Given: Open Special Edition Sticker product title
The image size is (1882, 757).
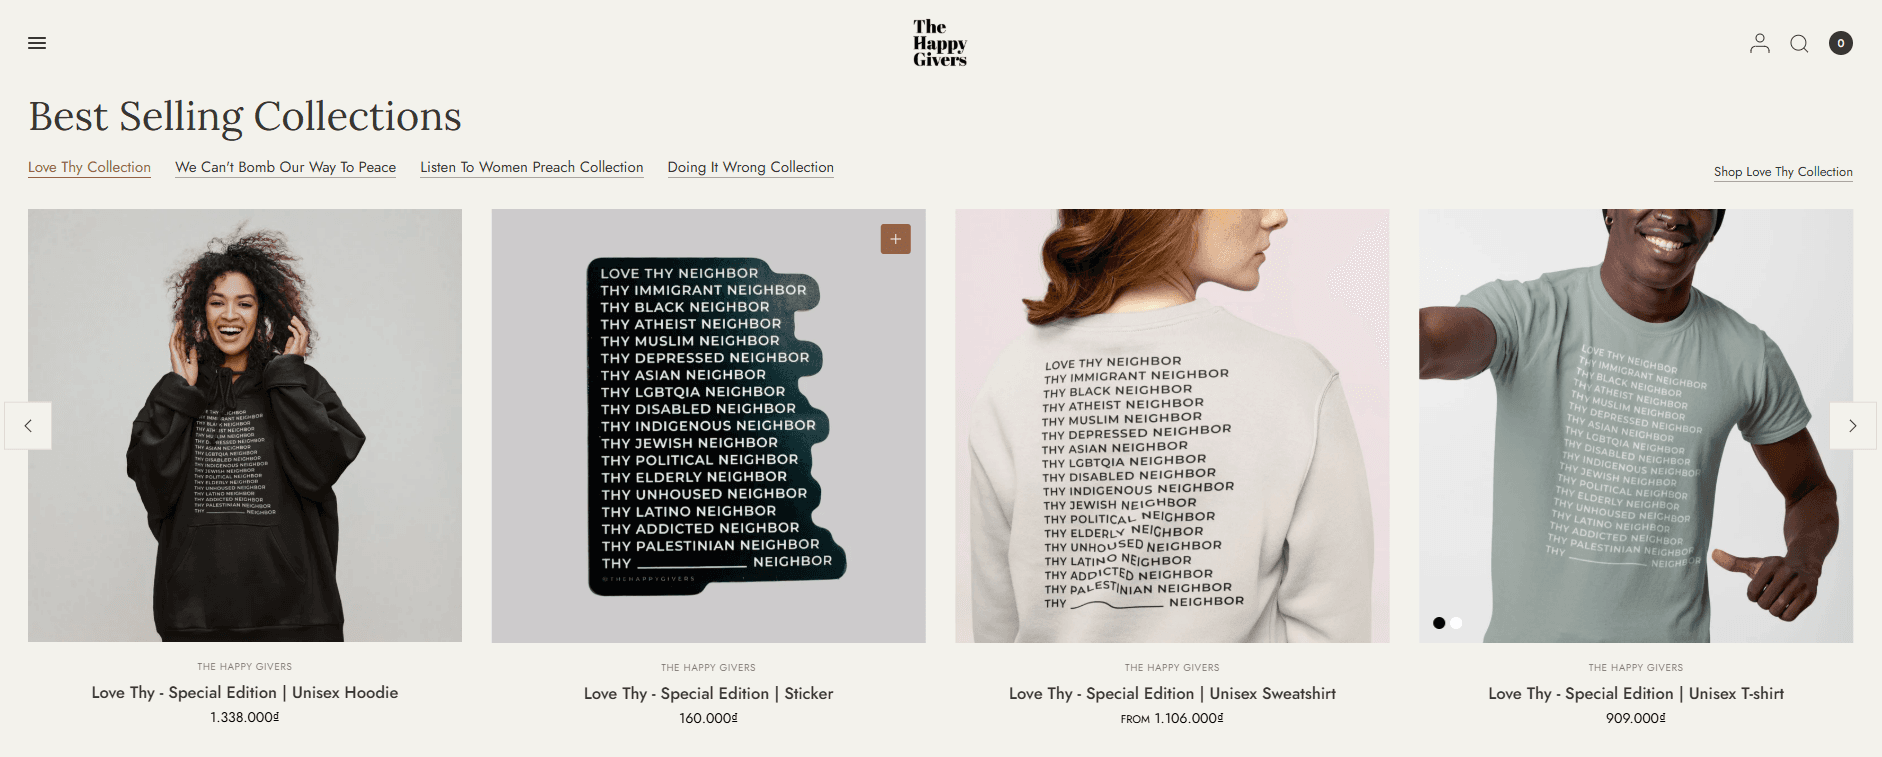Looking at the screenshot, I should [x=708, y=693].
